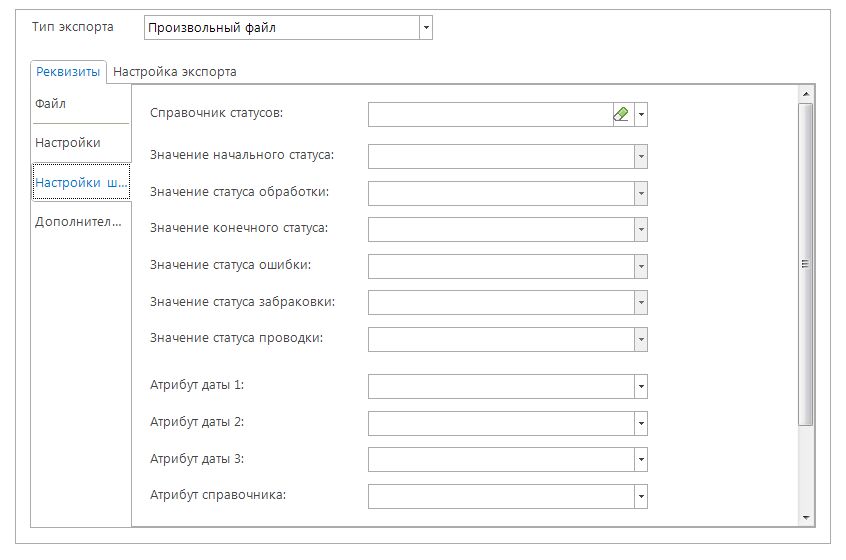Screen dimensions: 846x560
Task: Expand Значение статуса проводки dropdown
Action: 641,340
